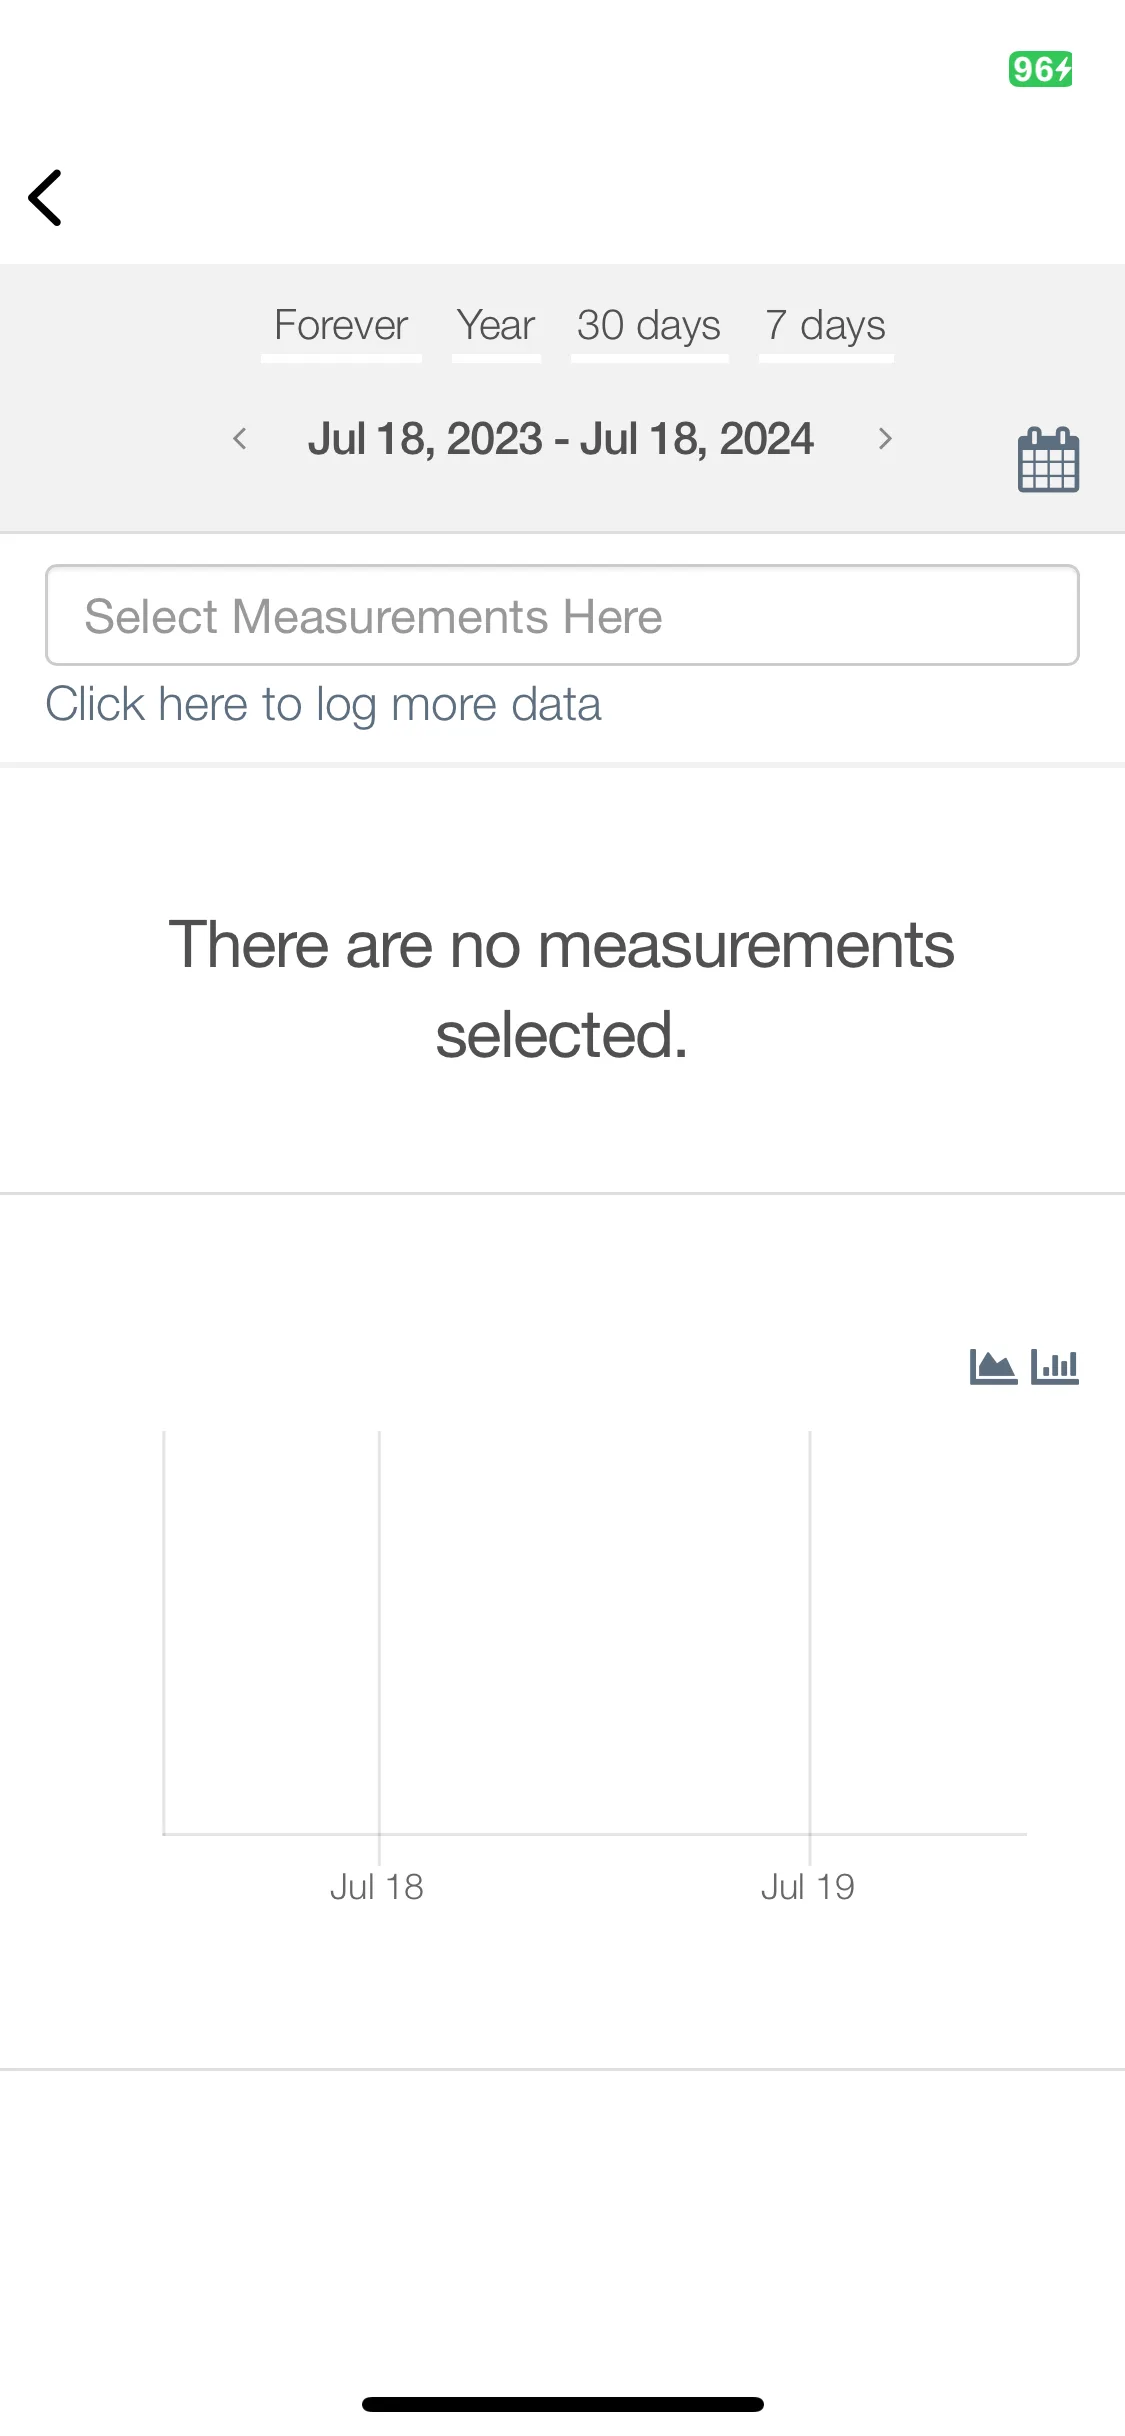1125x2436 pixels.
Task: Advance to next date range chevron
Action: tap(885, 438)
